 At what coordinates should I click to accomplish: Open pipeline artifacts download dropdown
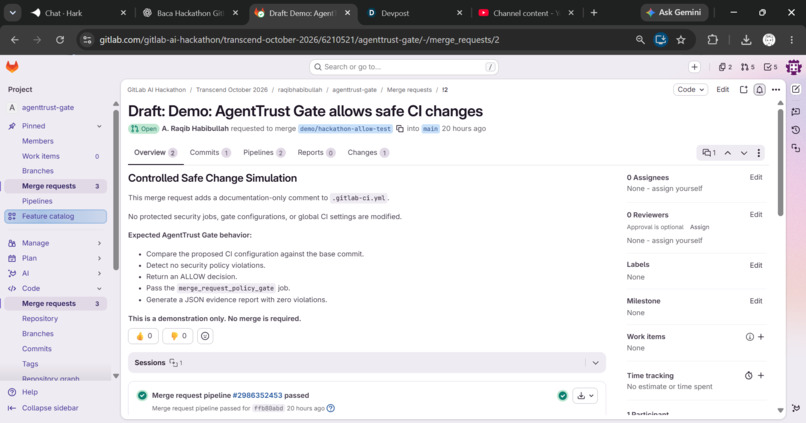pos(585,396)
